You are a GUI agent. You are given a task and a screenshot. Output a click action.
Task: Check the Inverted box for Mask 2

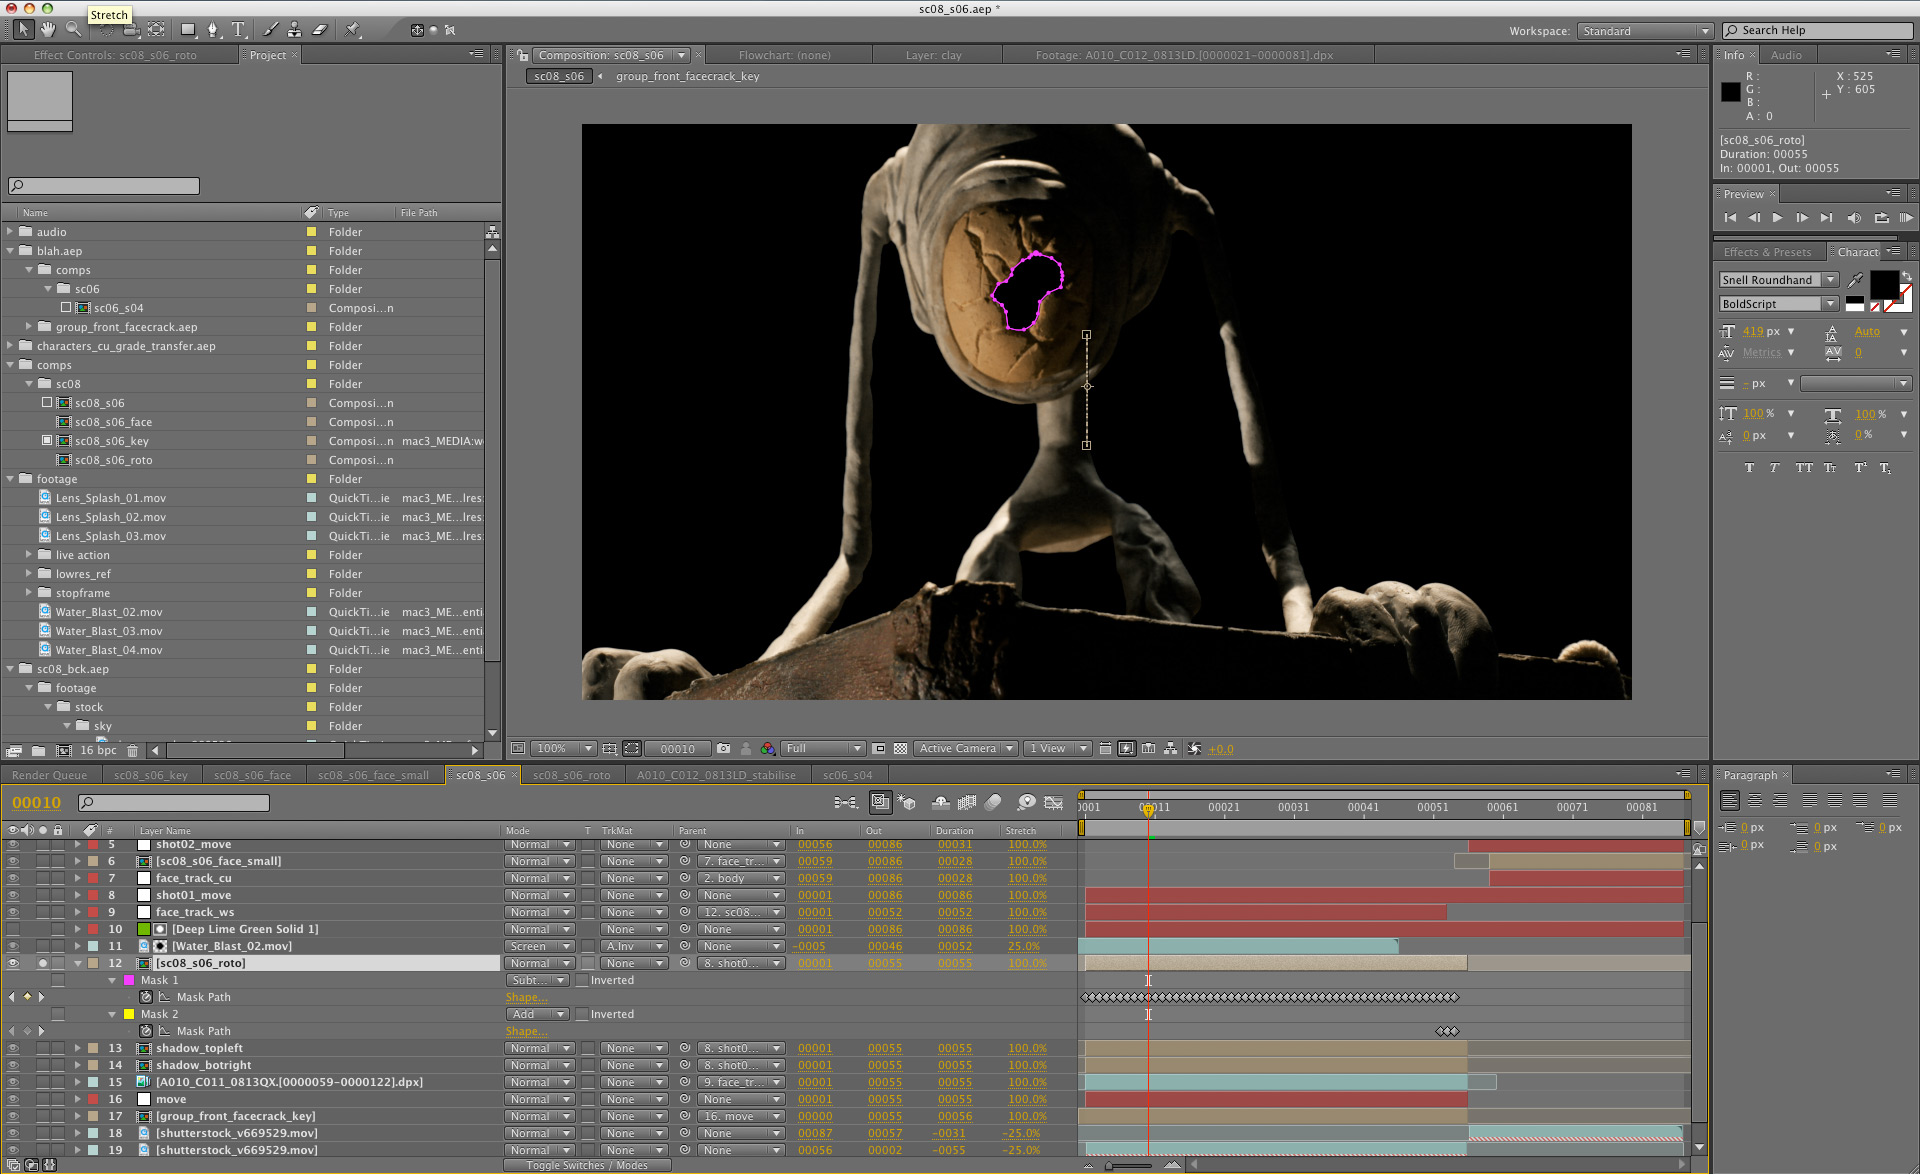pos(582,1014)
